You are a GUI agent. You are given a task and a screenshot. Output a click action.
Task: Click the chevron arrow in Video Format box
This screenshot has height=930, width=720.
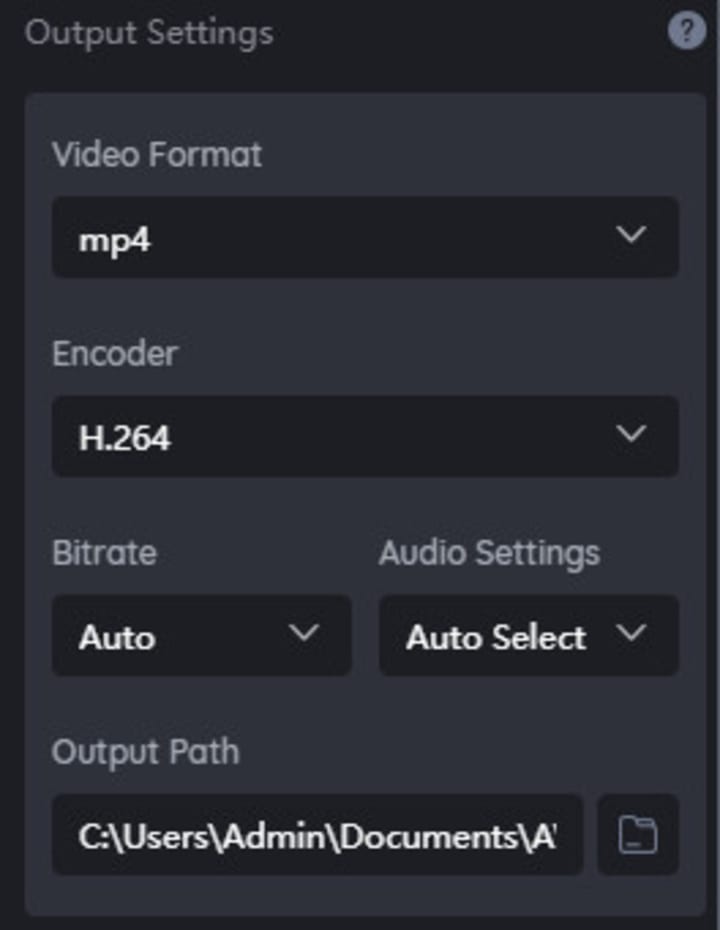click(x=631, y=234)
